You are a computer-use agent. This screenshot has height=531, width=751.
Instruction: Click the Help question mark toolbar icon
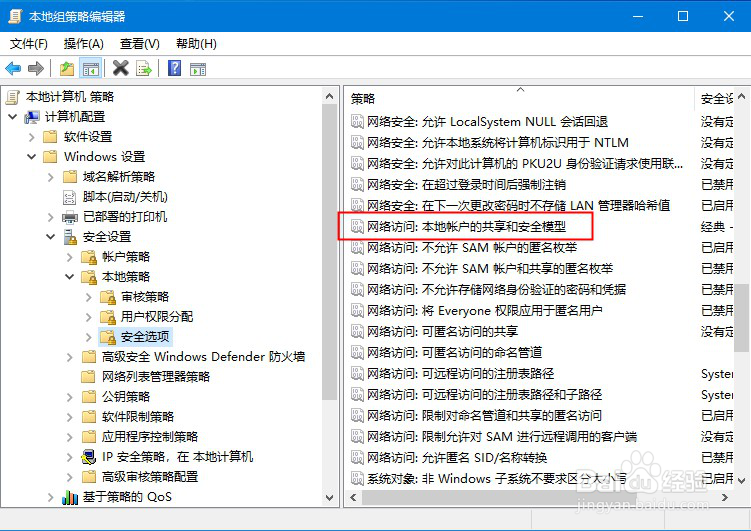coord(175,68)
